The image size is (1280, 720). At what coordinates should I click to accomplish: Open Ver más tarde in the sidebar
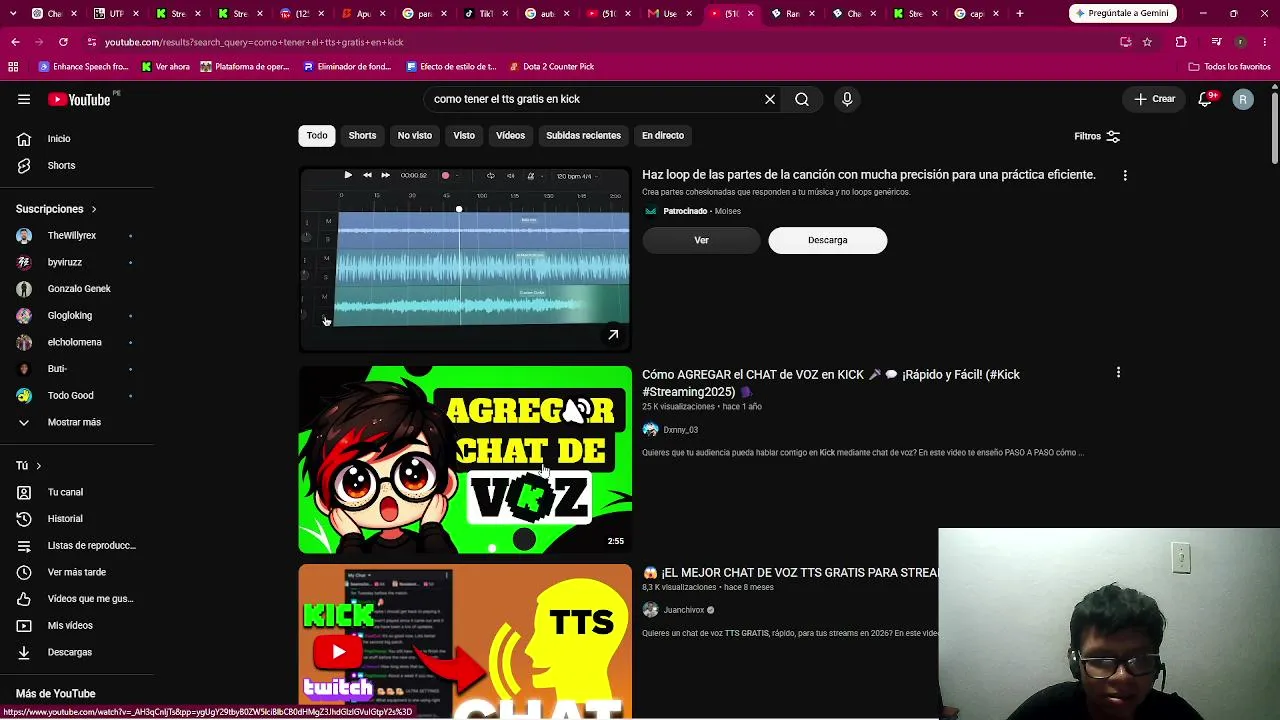pos(76,572)
